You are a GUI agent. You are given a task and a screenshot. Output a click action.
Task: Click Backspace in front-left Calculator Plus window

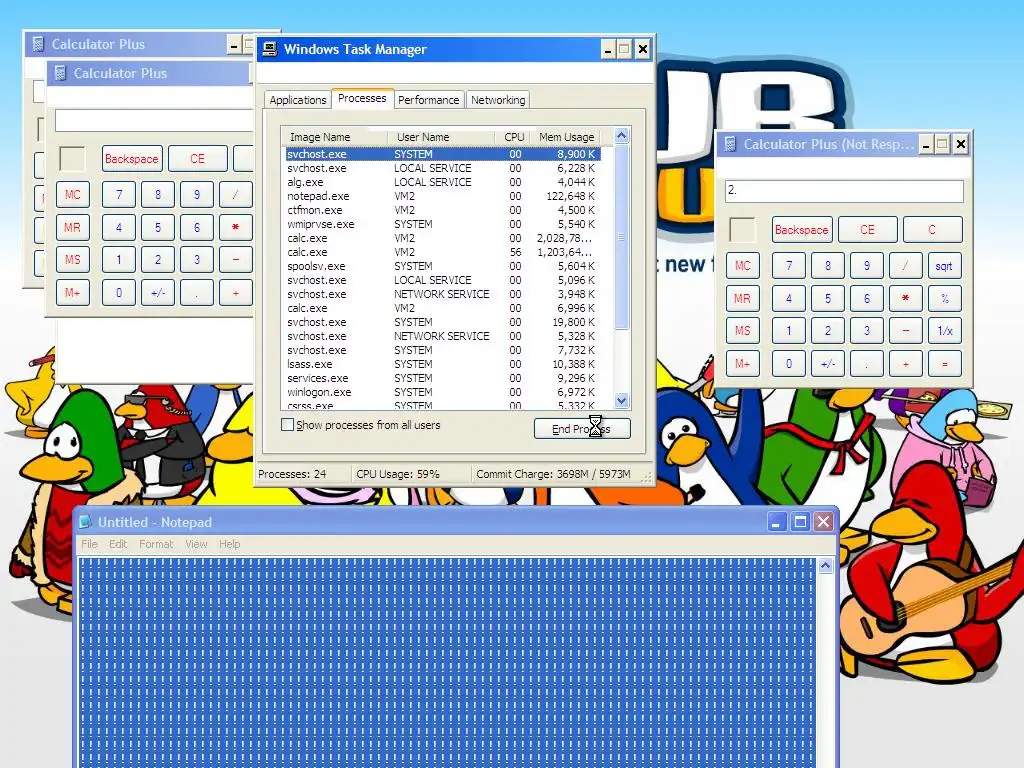[131, 159]
